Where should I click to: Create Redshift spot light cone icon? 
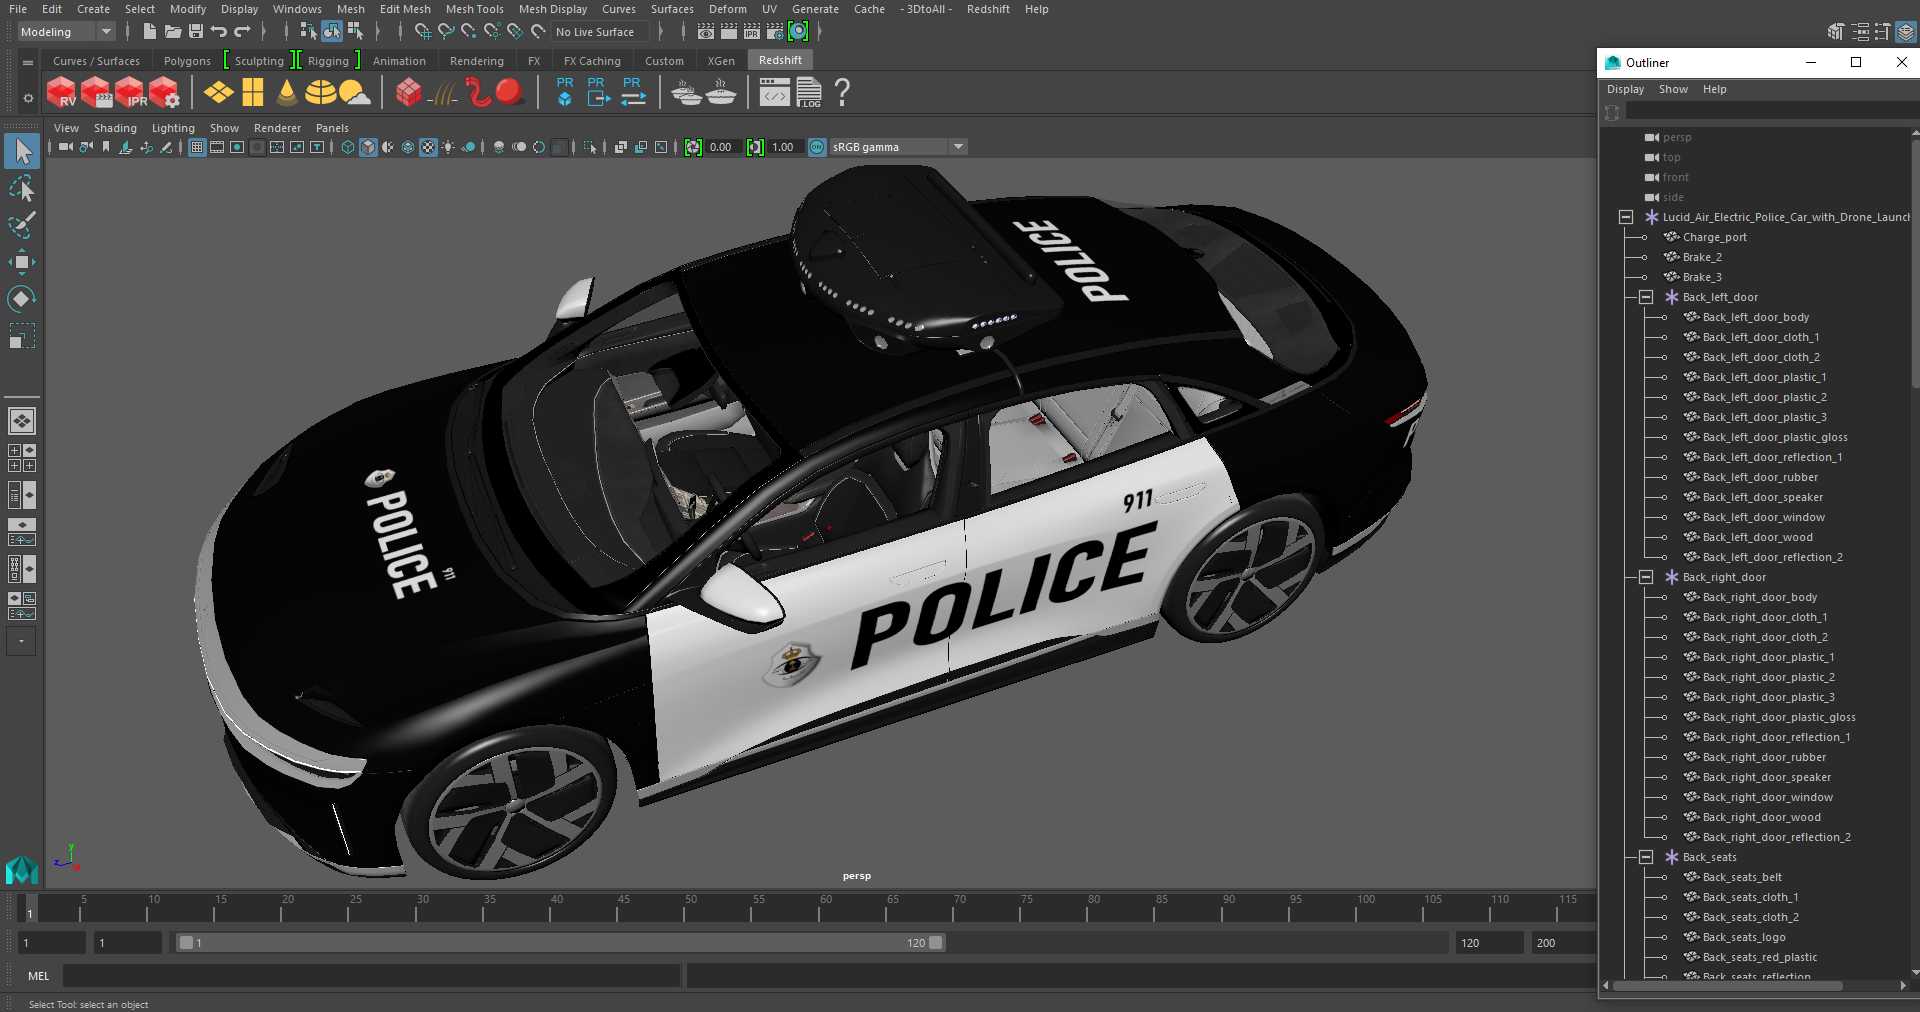coord(287,92)
